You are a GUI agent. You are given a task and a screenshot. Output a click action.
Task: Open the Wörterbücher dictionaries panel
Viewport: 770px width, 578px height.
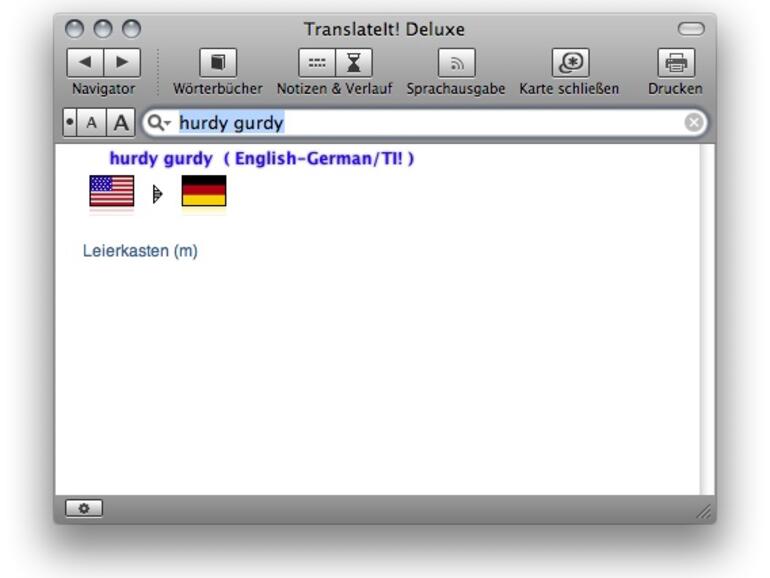[218, 62]
